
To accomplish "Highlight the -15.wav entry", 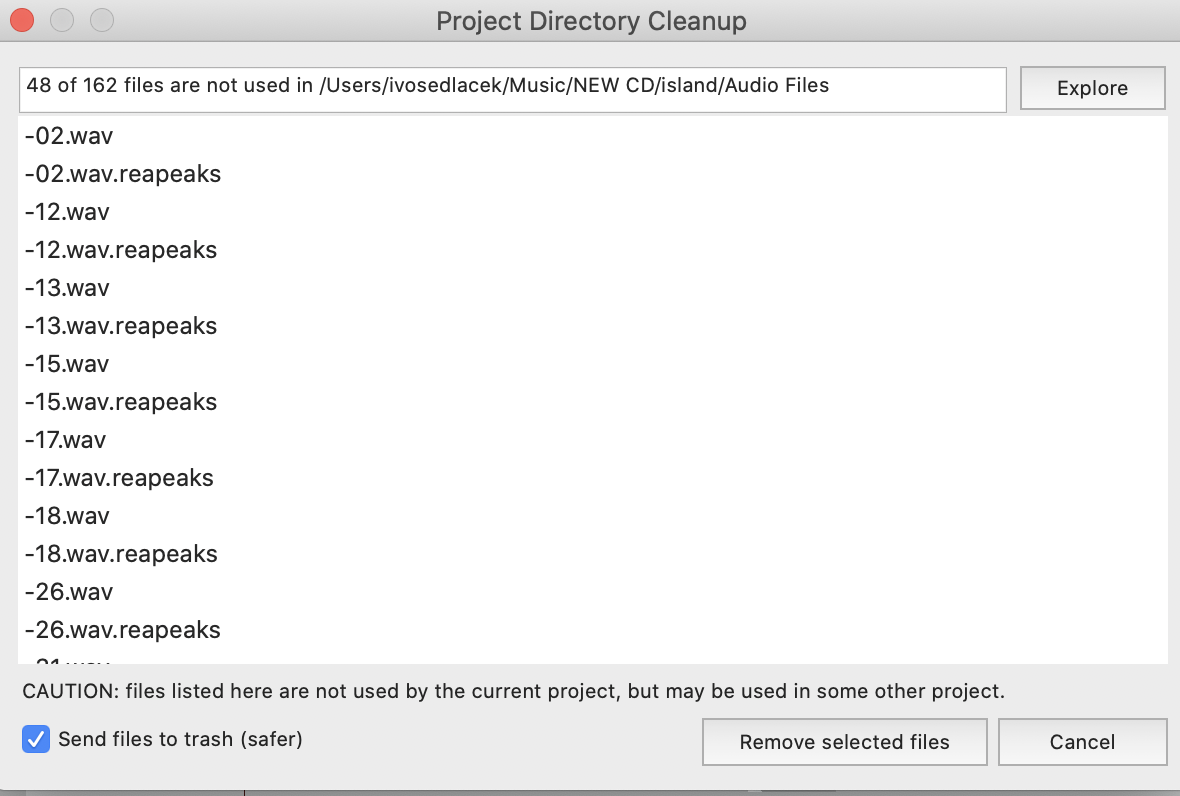I will coord(68,364).
